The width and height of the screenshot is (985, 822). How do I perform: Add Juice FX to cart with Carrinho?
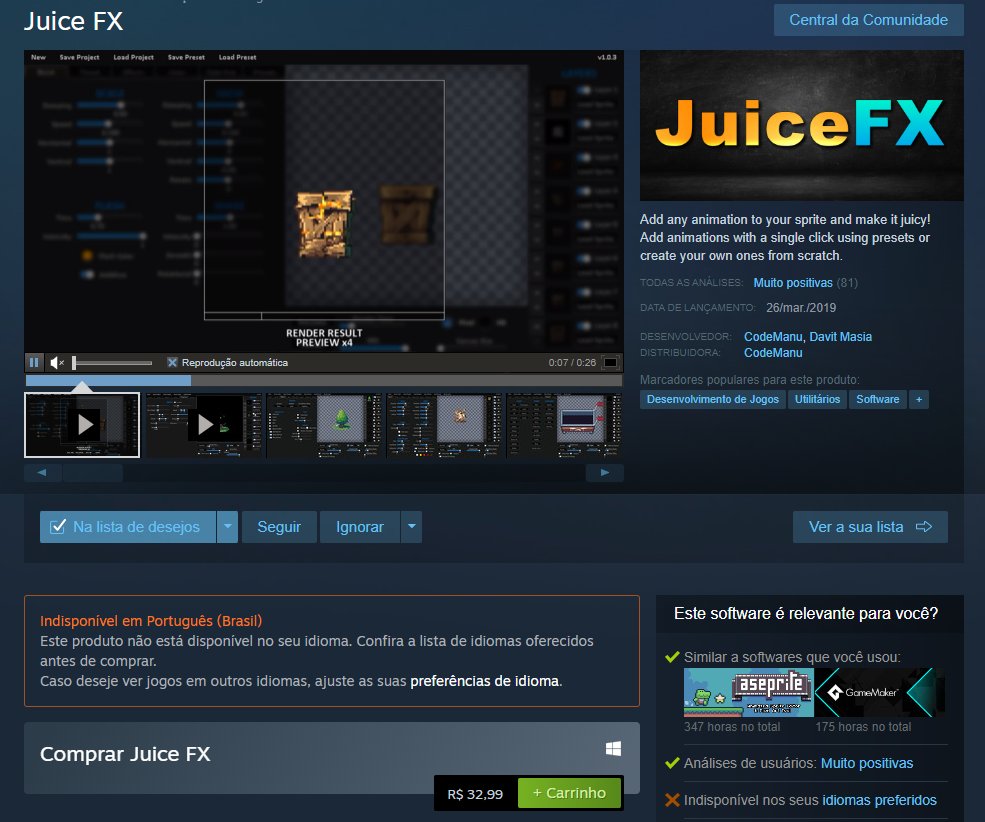pos(569,793)
